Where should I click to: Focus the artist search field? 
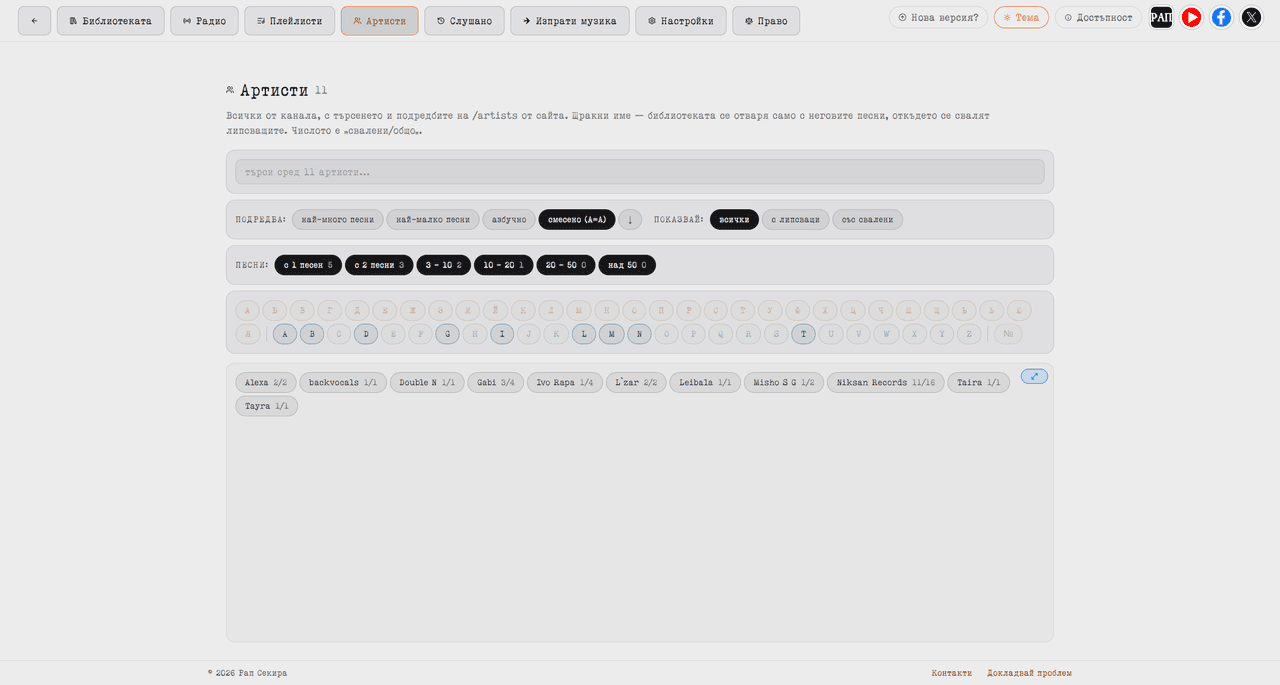pos(640,172)
